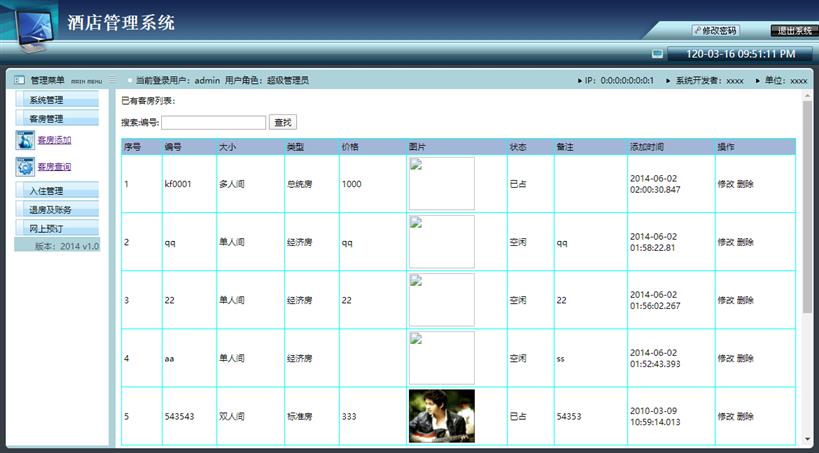Click the 客房添加 sidebar icon

[26, 140]
